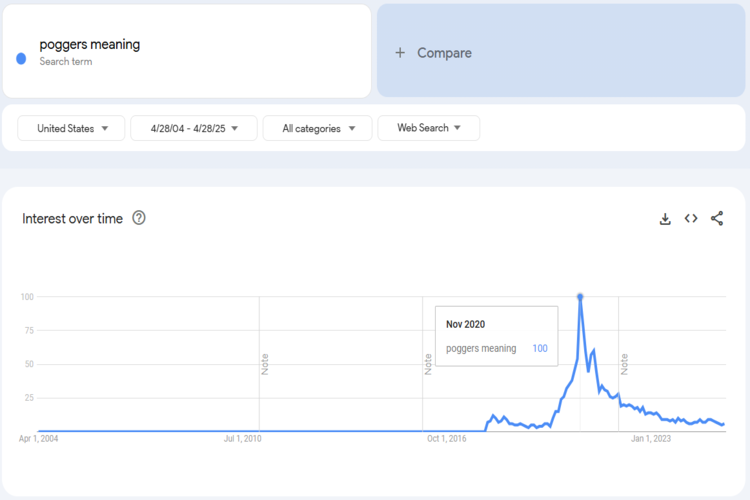750x500 pixels.
Task: Click the Compare add-term box
Action: [x=561, y=51]
